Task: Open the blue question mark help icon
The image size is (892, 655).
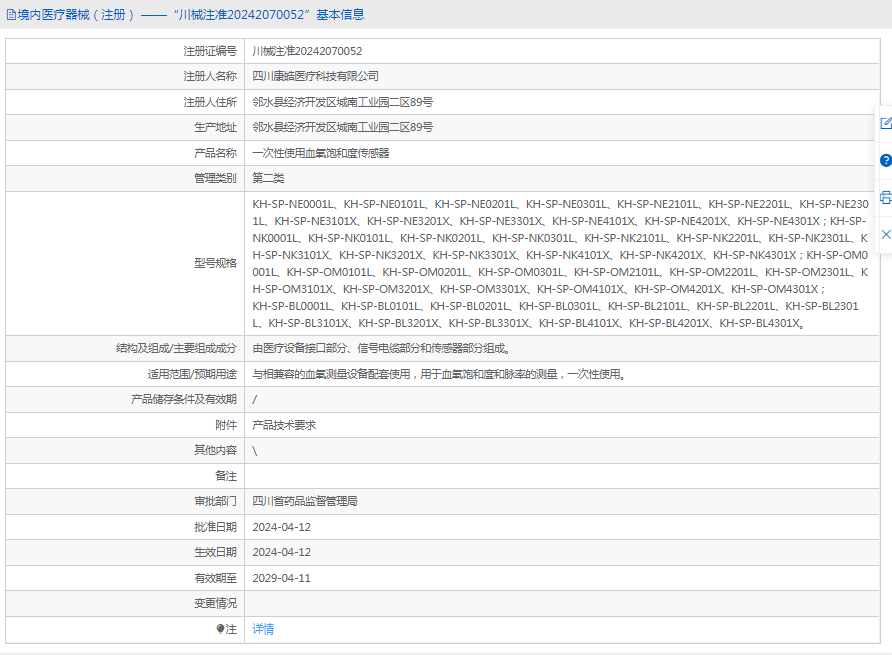Action: 886,160
